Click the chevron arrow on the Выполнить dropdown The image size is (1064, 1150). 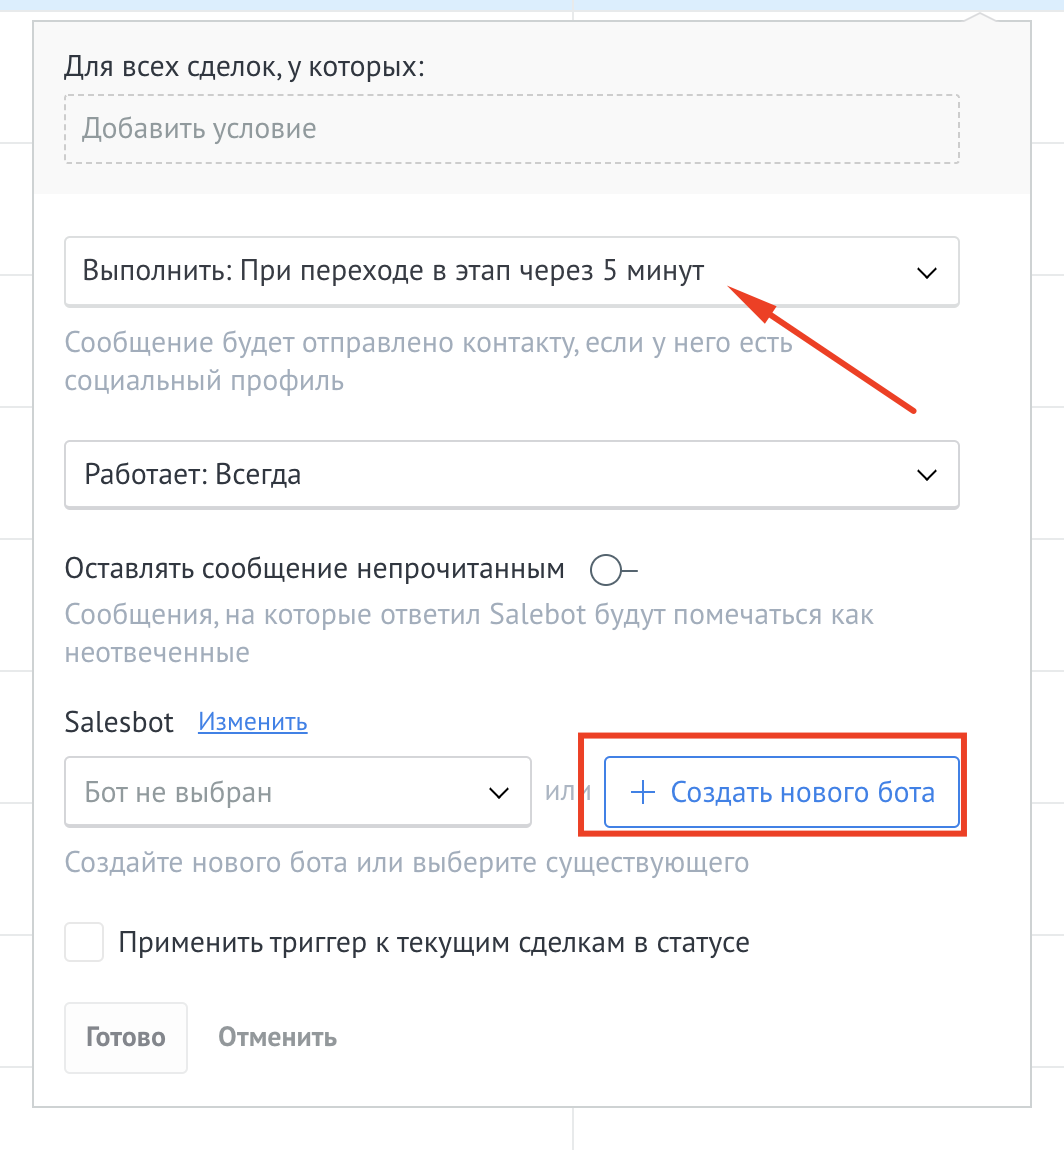(x=927, y=272)
